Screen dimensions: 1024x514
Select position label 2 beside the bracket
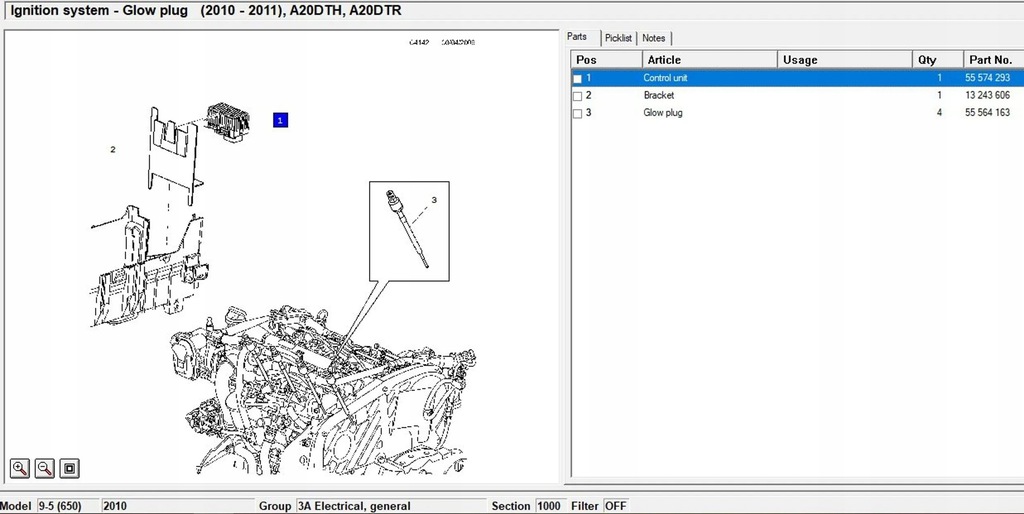[x=113, y=150]
